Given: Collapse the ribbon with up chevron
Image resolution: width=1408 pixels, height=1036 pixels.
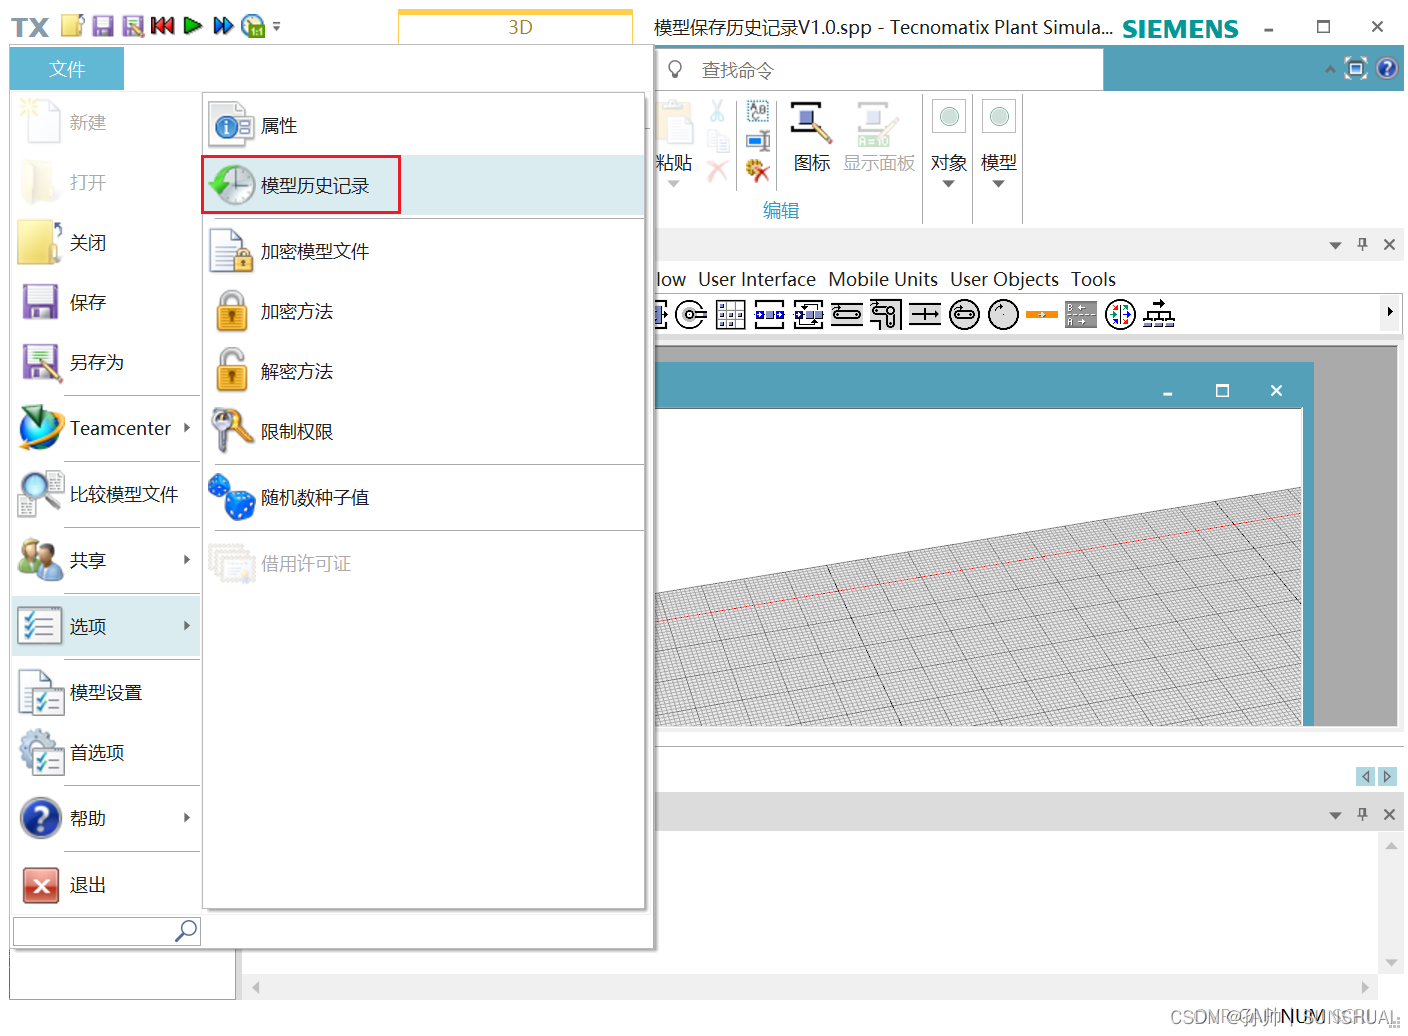Looking at the screenshot, I should click(1330, 69).
